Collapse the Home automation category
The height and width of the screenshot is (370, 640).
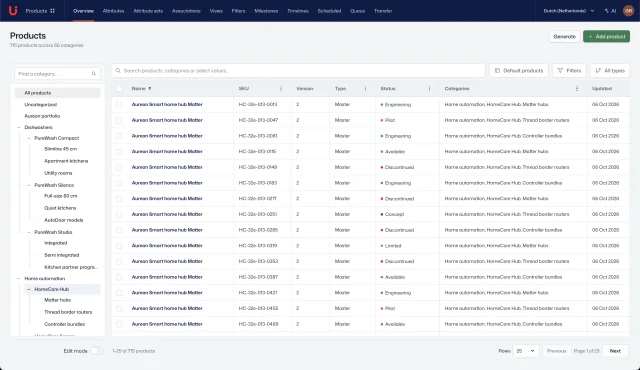pyautogui.click(x=19, y=279)
